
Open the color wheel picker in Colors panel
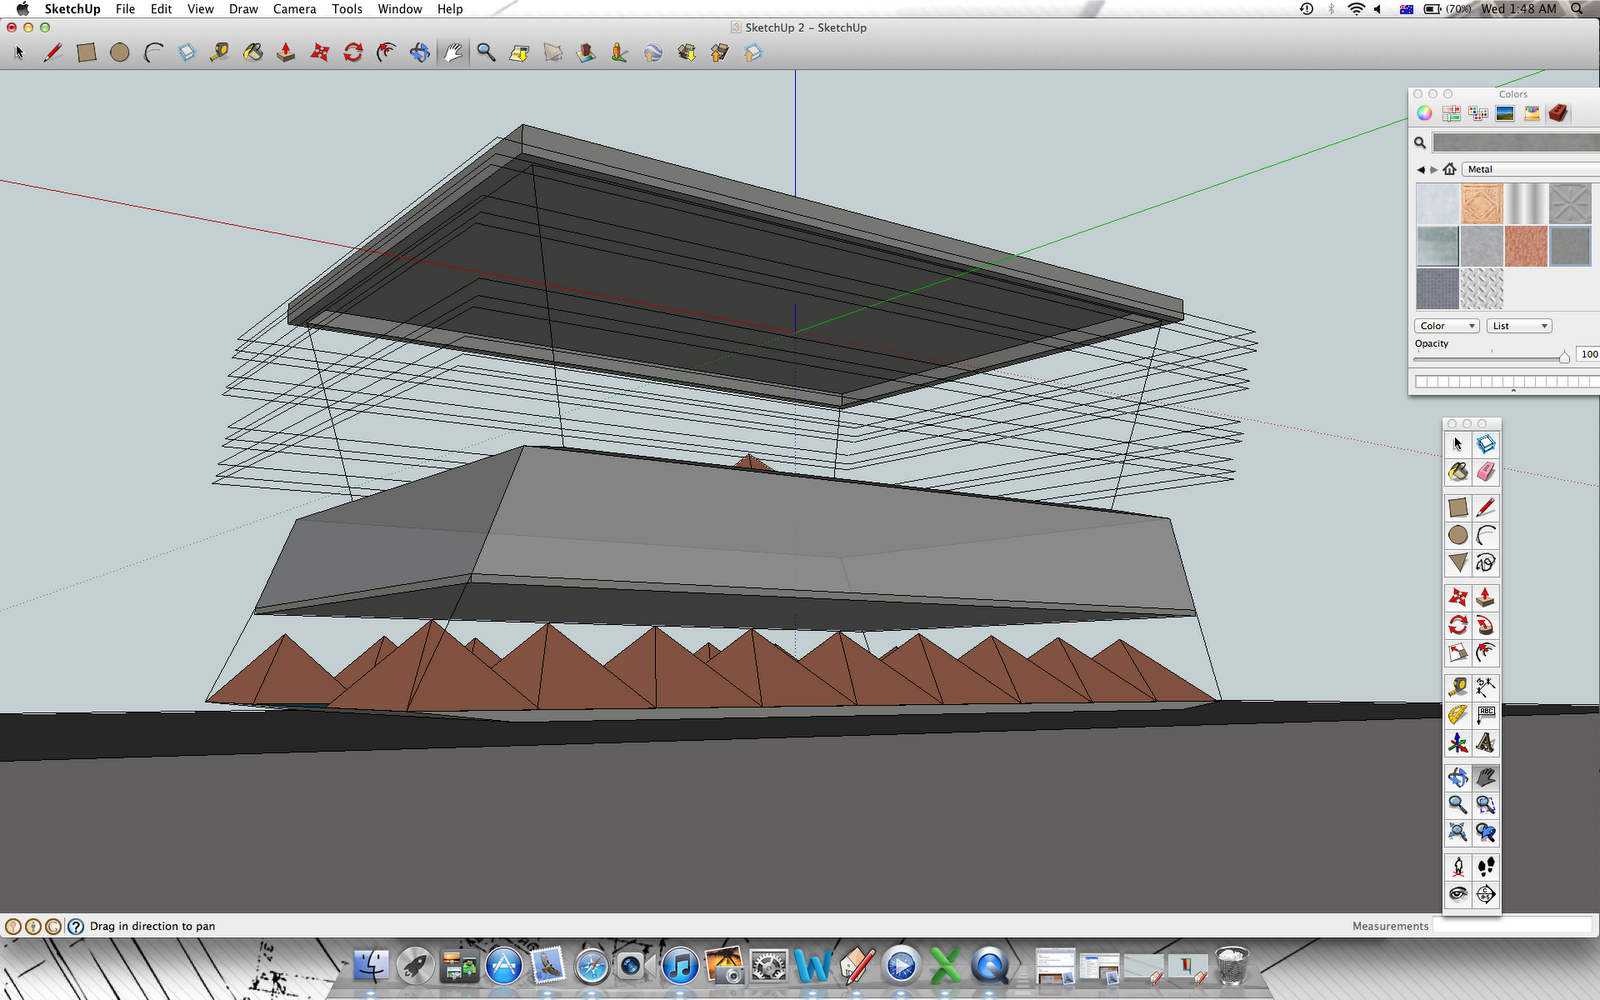(x=1424, y=112)
